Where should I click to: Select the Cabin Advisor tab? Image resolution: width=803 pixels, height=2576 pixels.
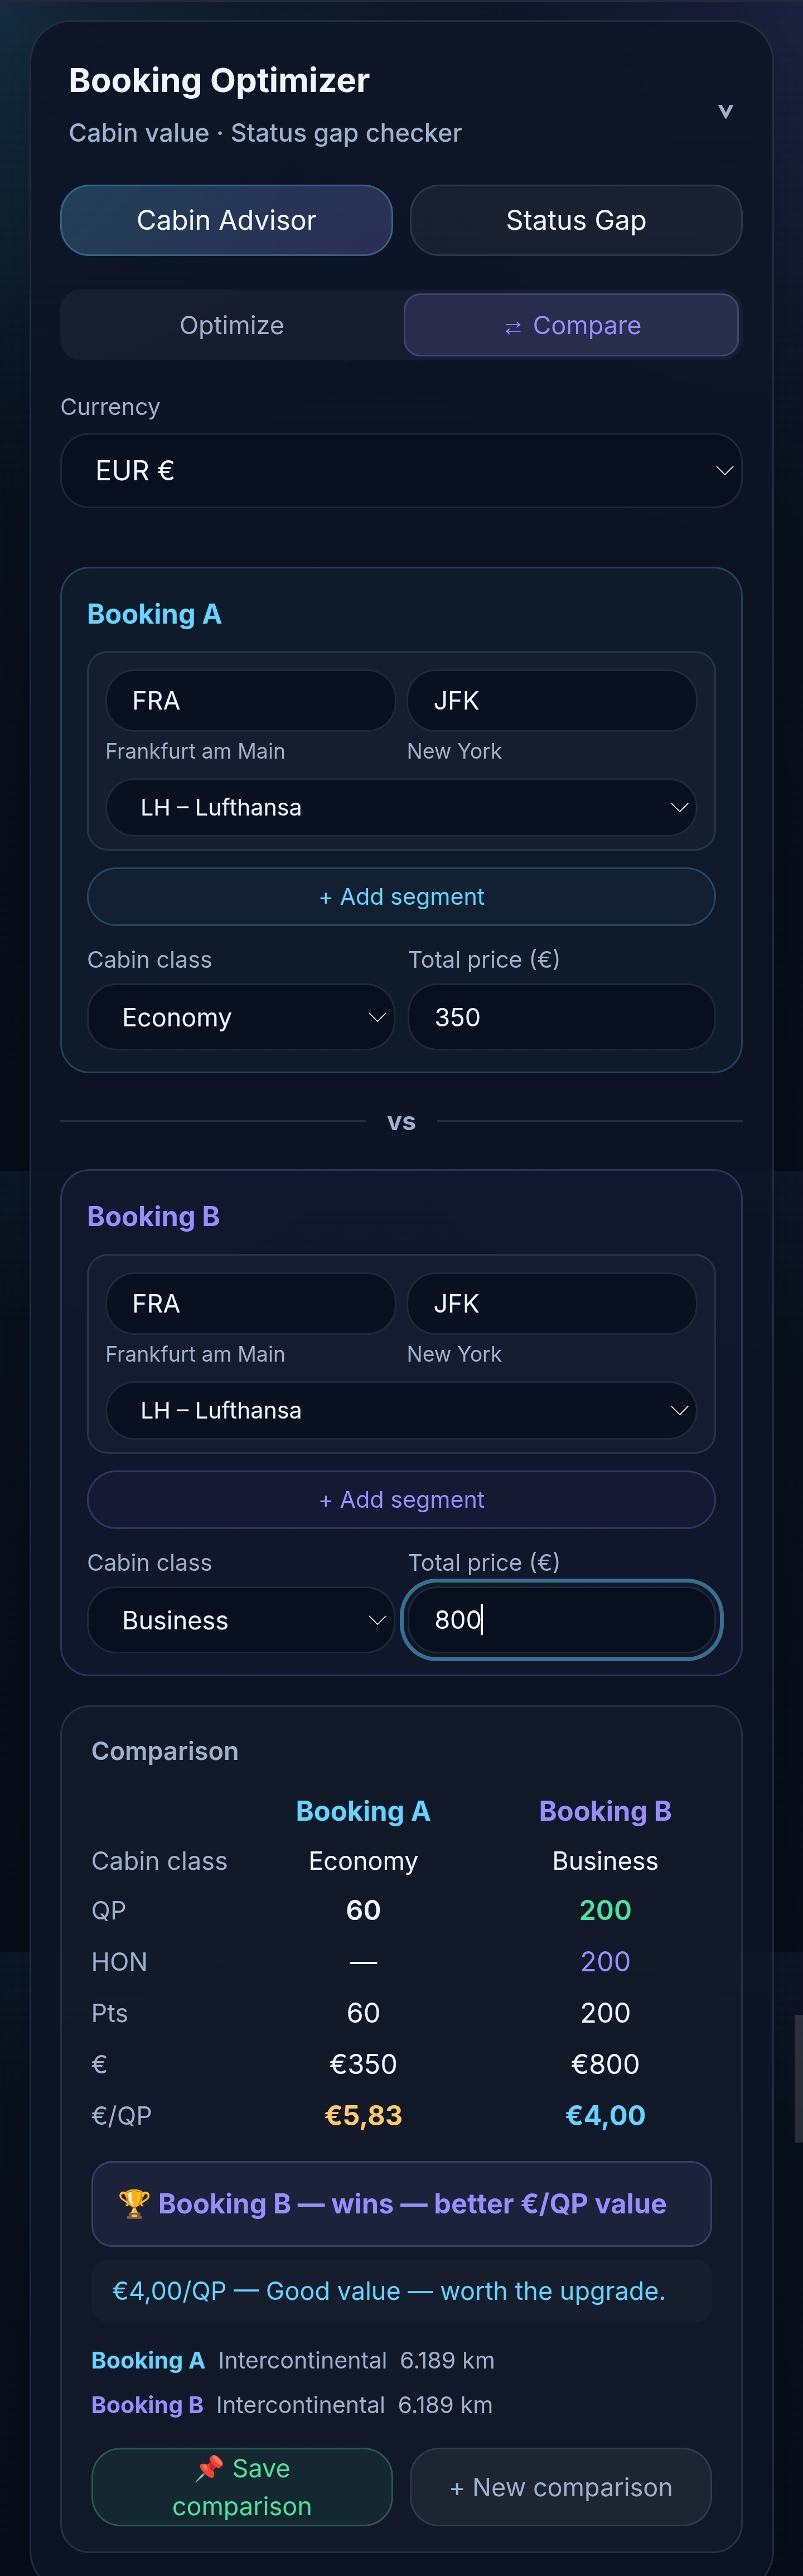(226, 220)
